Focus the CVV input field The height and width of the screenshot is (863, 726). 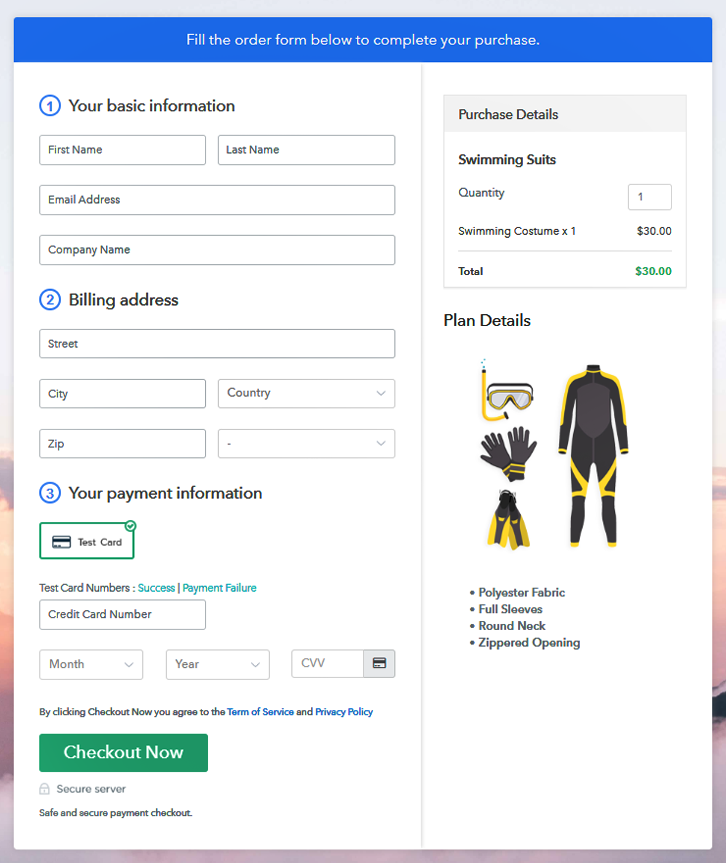[x=327, y=663]
